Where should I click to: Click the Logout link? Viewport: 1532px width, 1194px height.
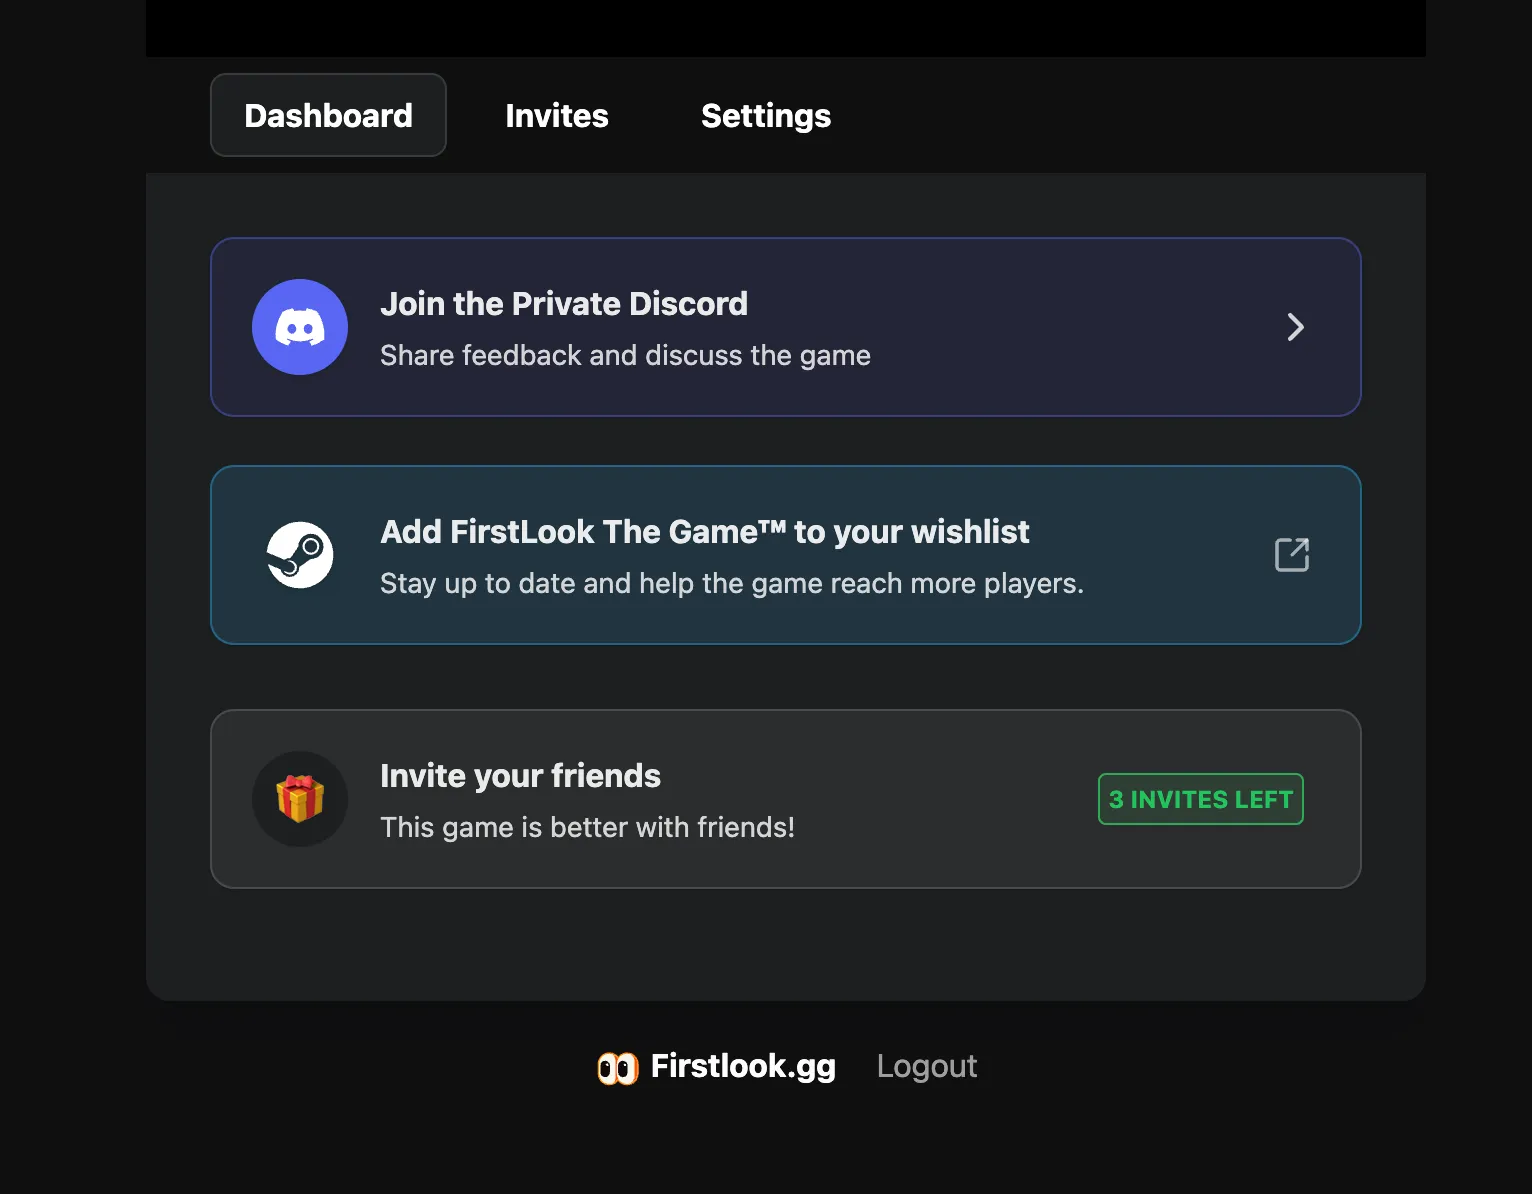(926, 1066)
